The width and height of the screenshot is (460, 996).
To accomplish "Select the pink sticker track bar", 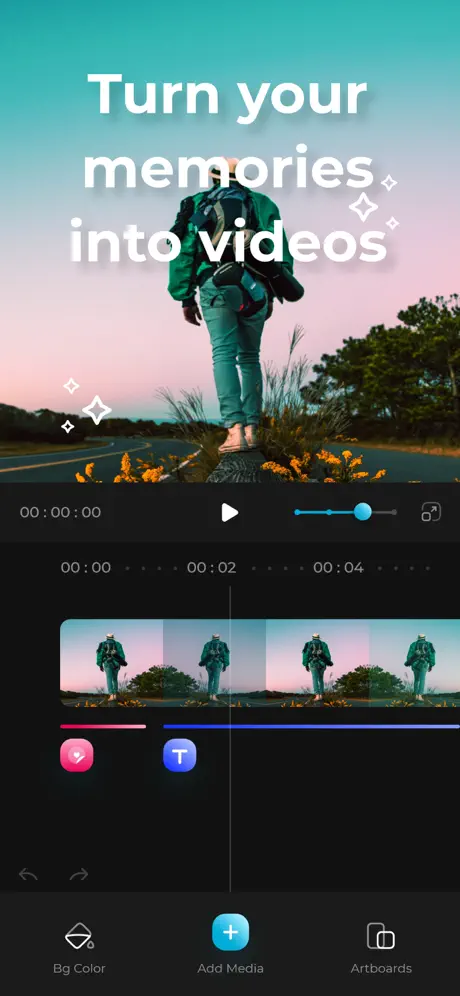I will coord(103,726).
